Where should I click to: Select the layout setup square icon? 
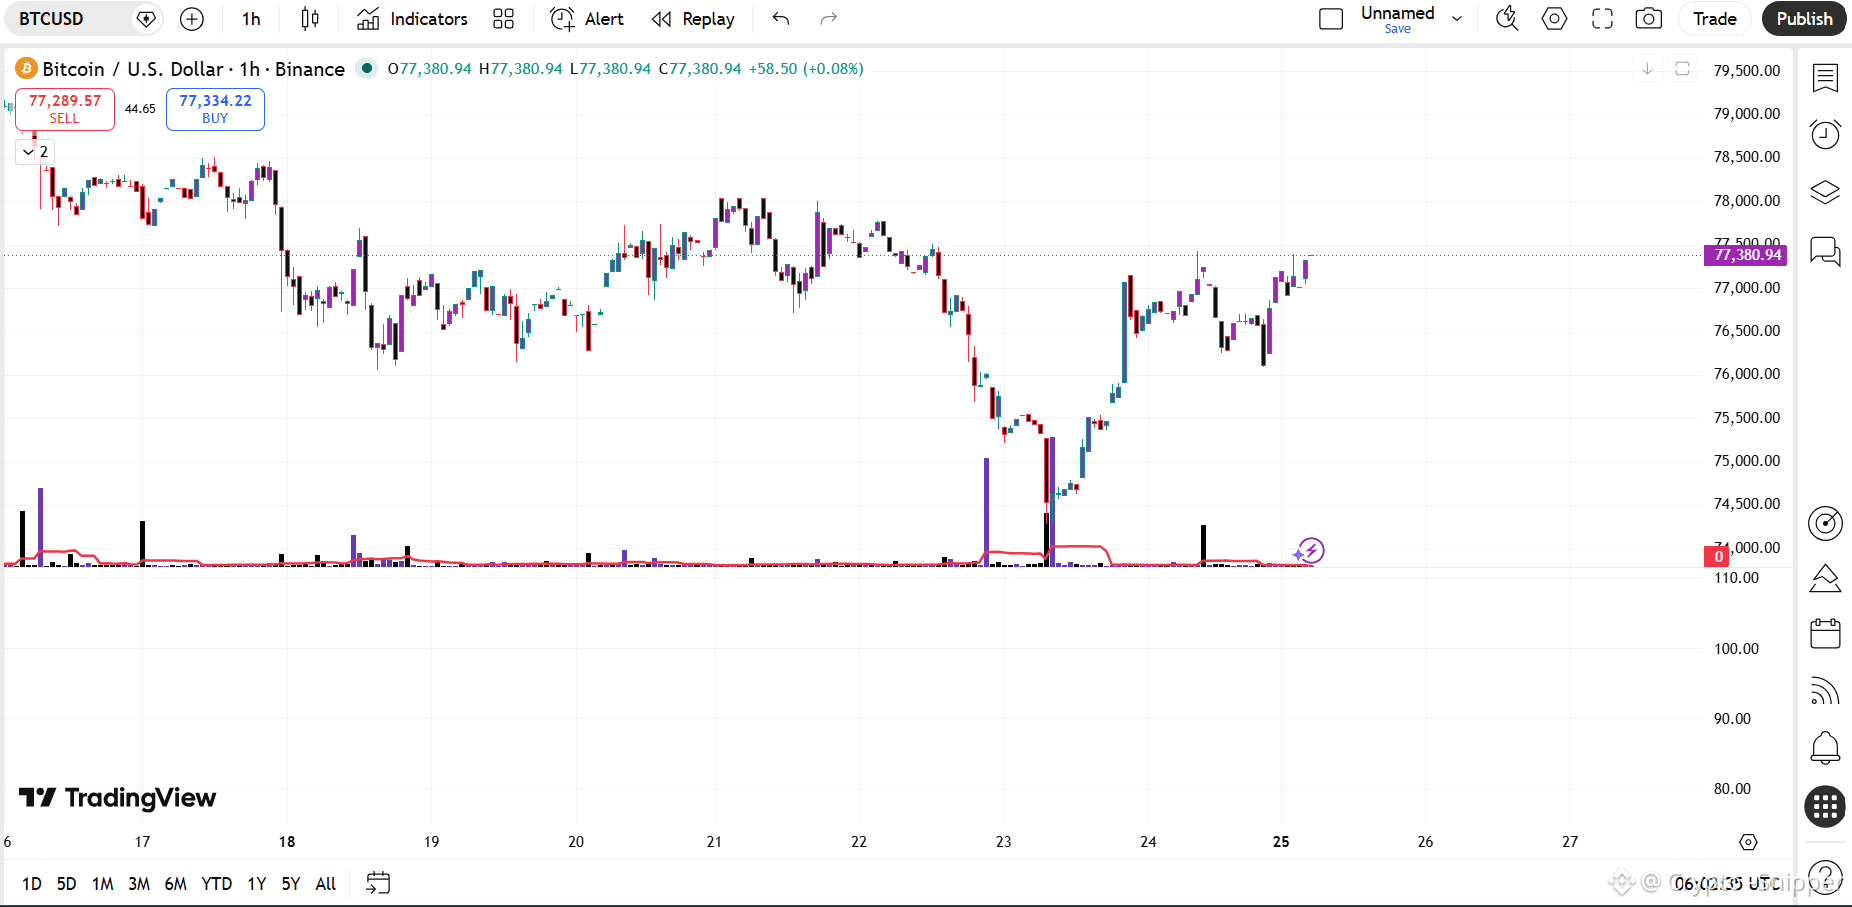1331,19
